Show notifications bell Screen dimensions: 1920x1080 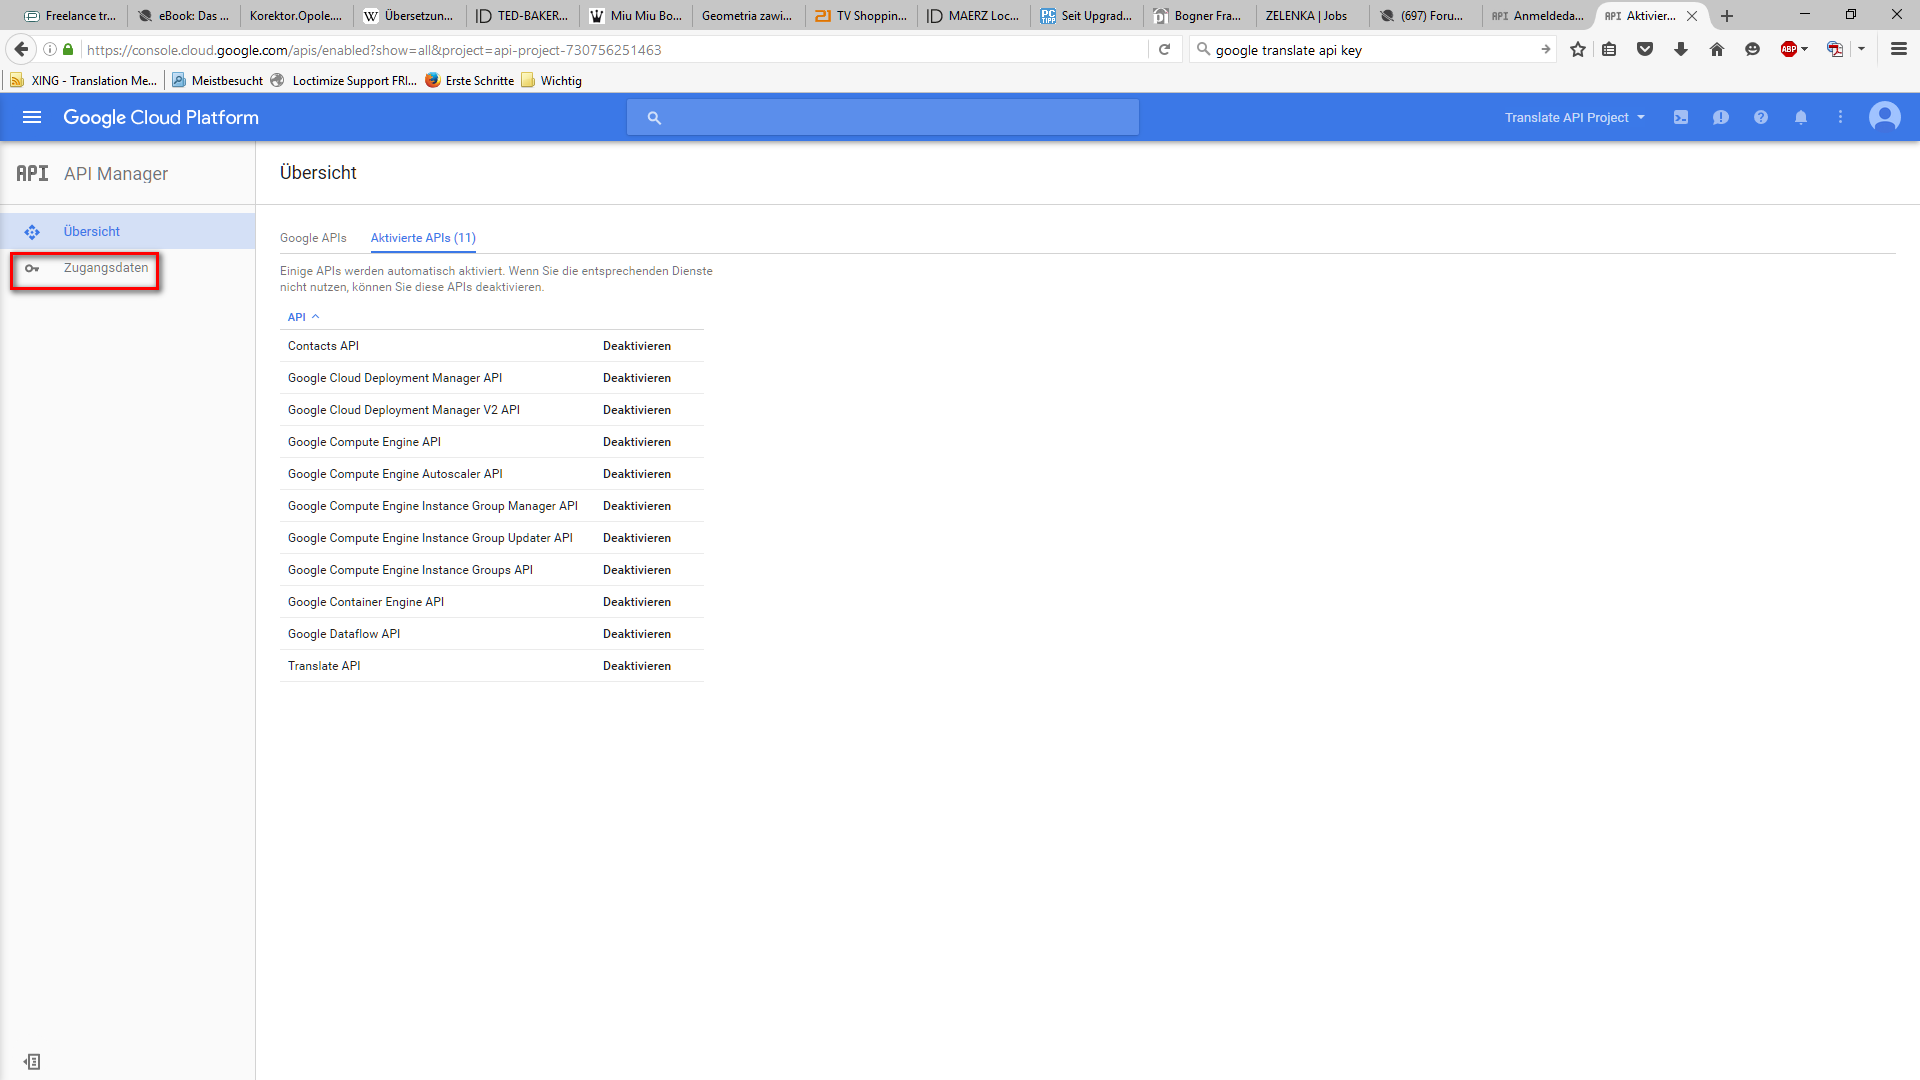1801,118
